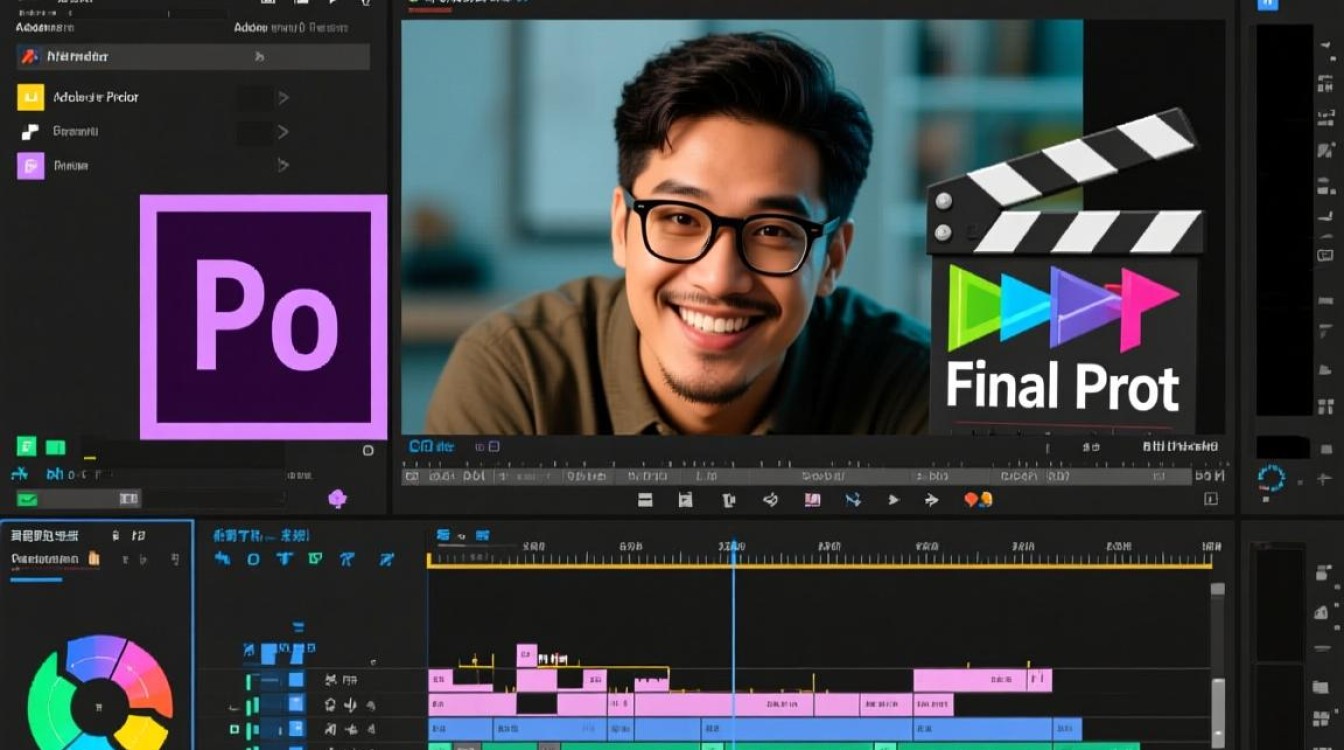Click the yellow work-area bar above the timeline
1344x750 pixels.
[x=820, y=567]
